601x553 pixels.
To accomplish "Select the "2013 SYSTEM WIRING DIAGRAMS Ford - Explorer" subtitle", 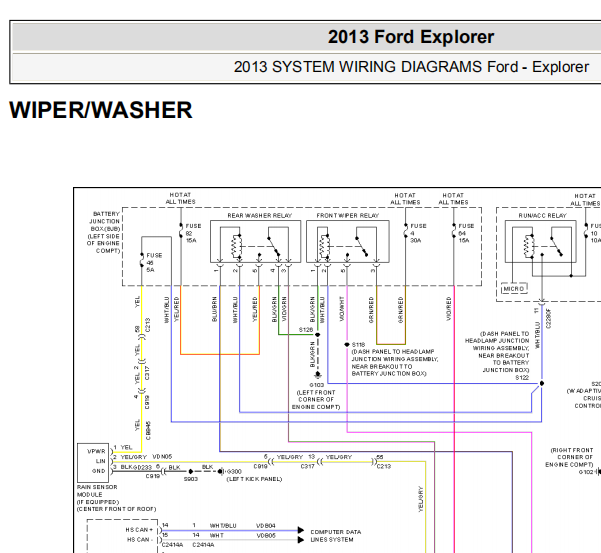I will click(x=411, y=67).
